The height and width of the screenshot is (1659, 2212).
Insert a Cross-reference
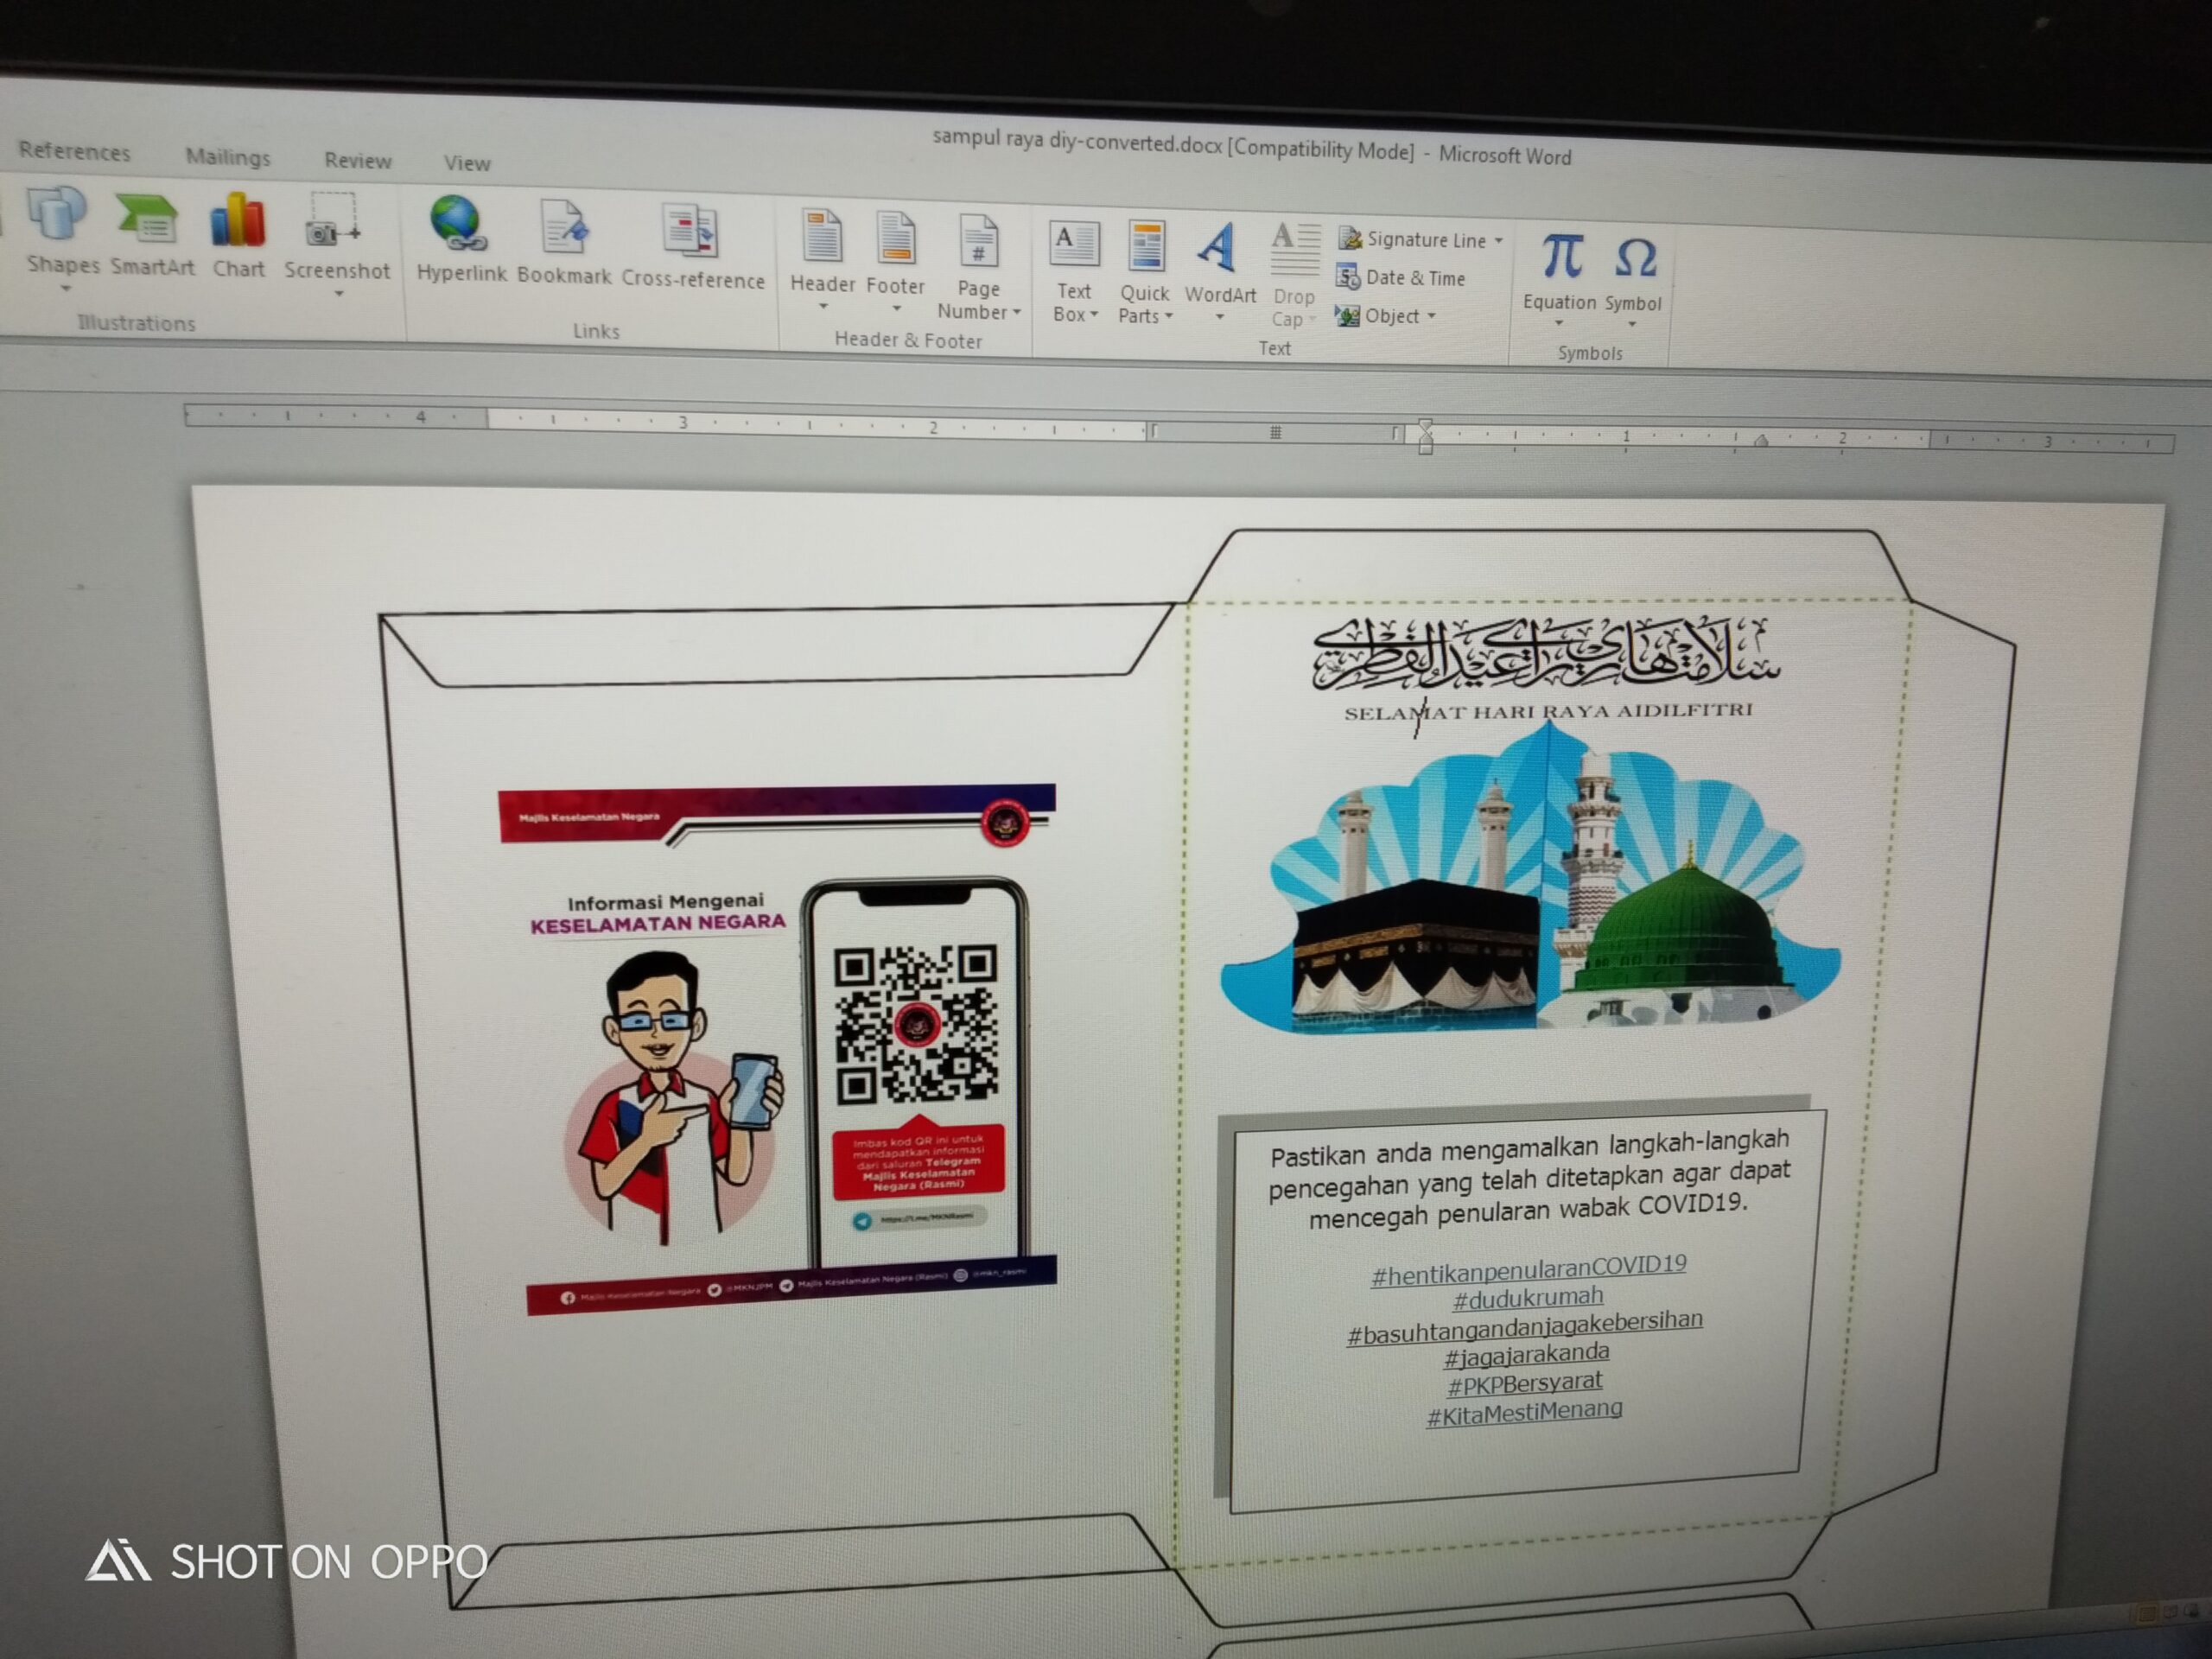tap(693, 248)
